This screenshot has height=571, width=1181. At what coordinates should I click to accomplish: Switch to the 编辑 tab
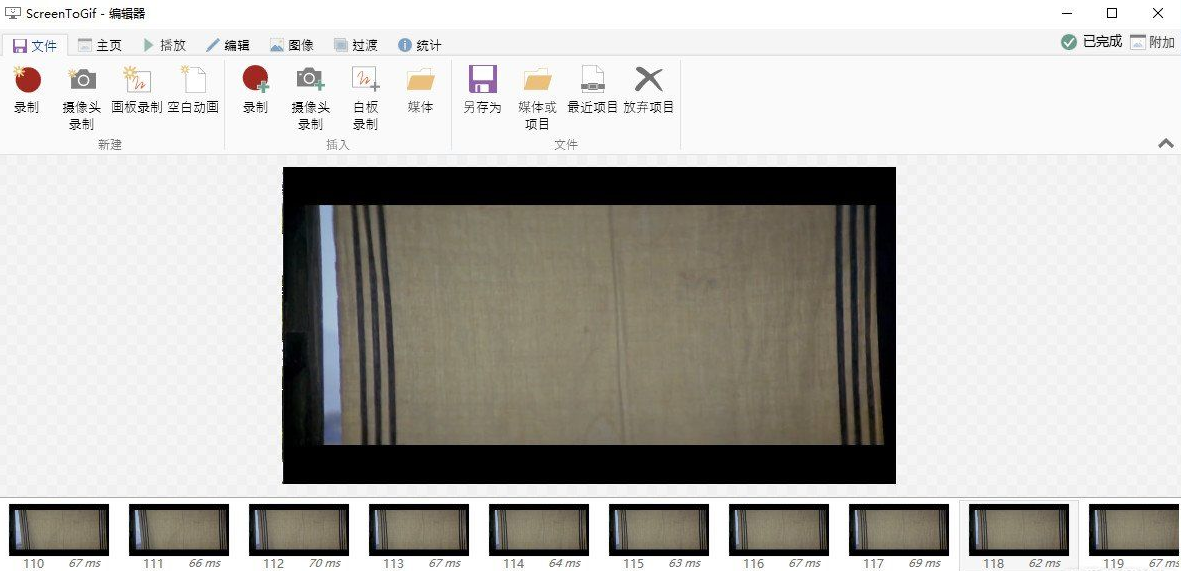[227, 45]
